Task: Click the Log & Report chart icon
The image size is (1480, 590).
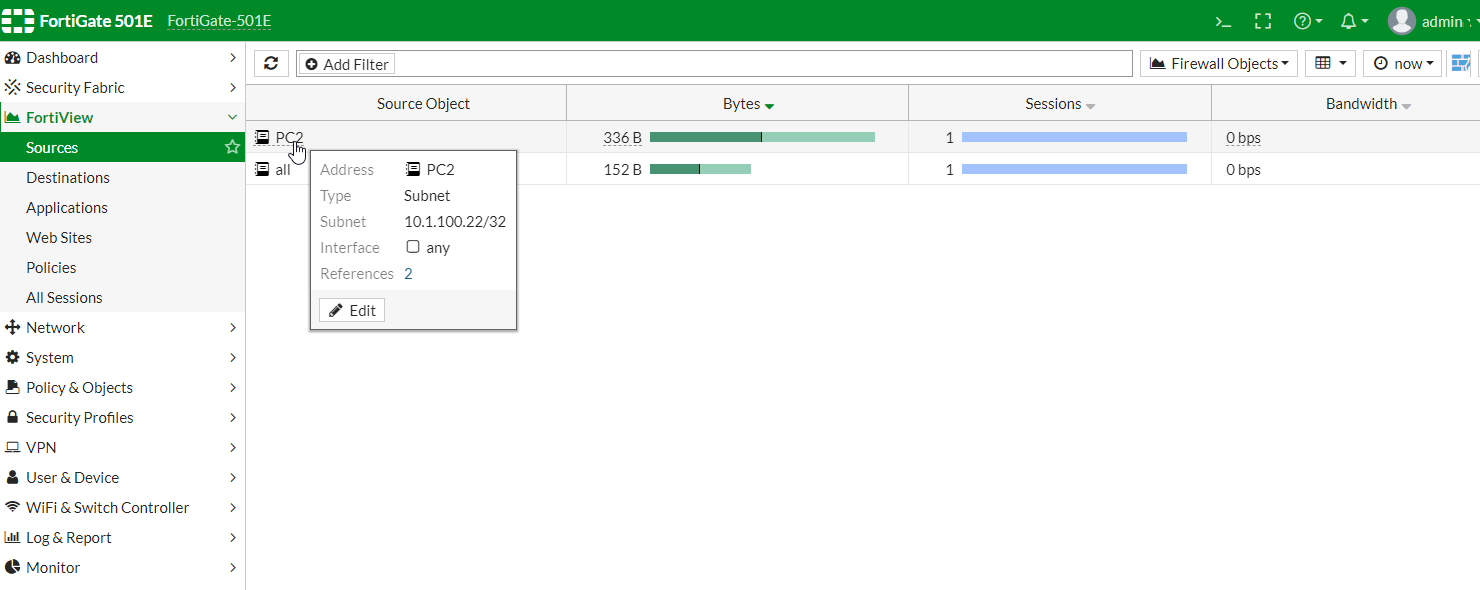Action: click(13, 538)
